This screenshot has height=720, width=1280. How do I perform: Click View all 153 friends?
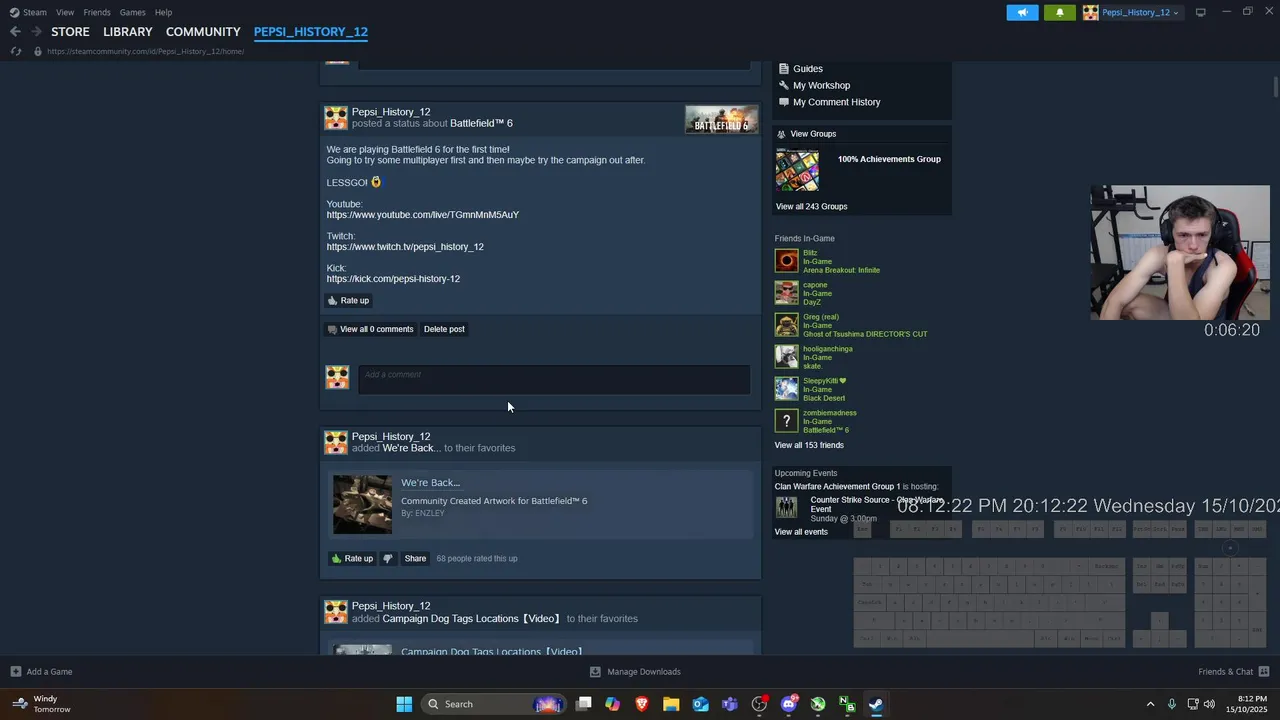coord(809,445)
